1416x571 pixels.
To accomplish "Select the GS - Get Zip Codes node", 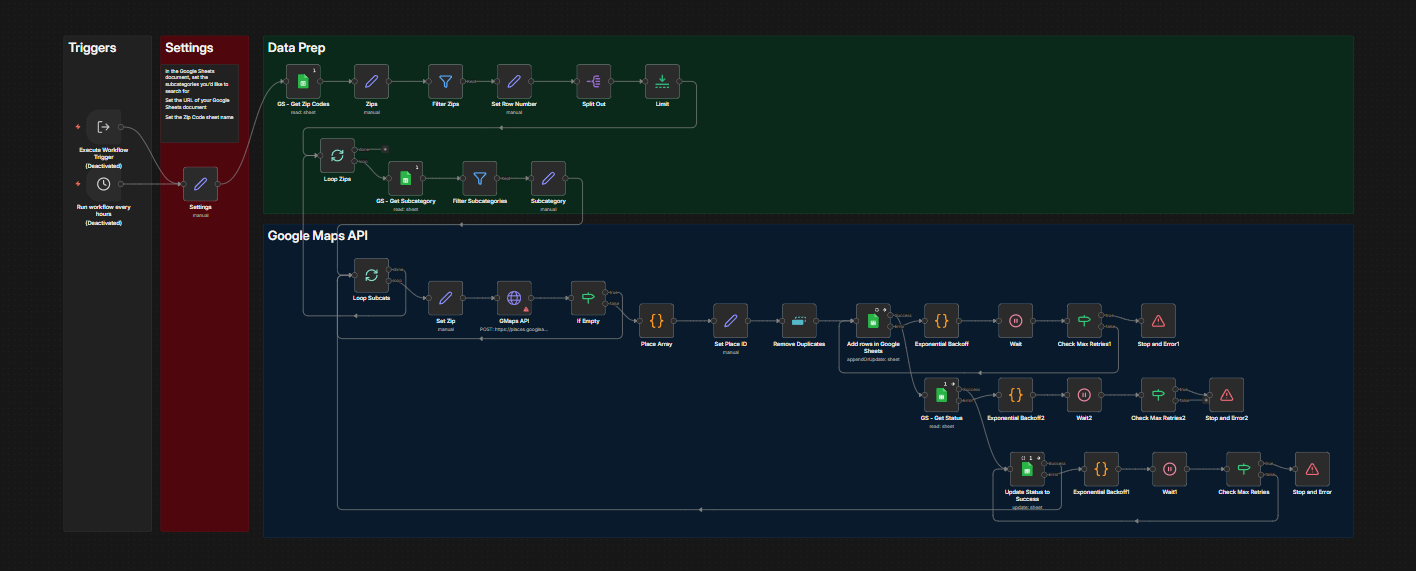I will (303, 81).
